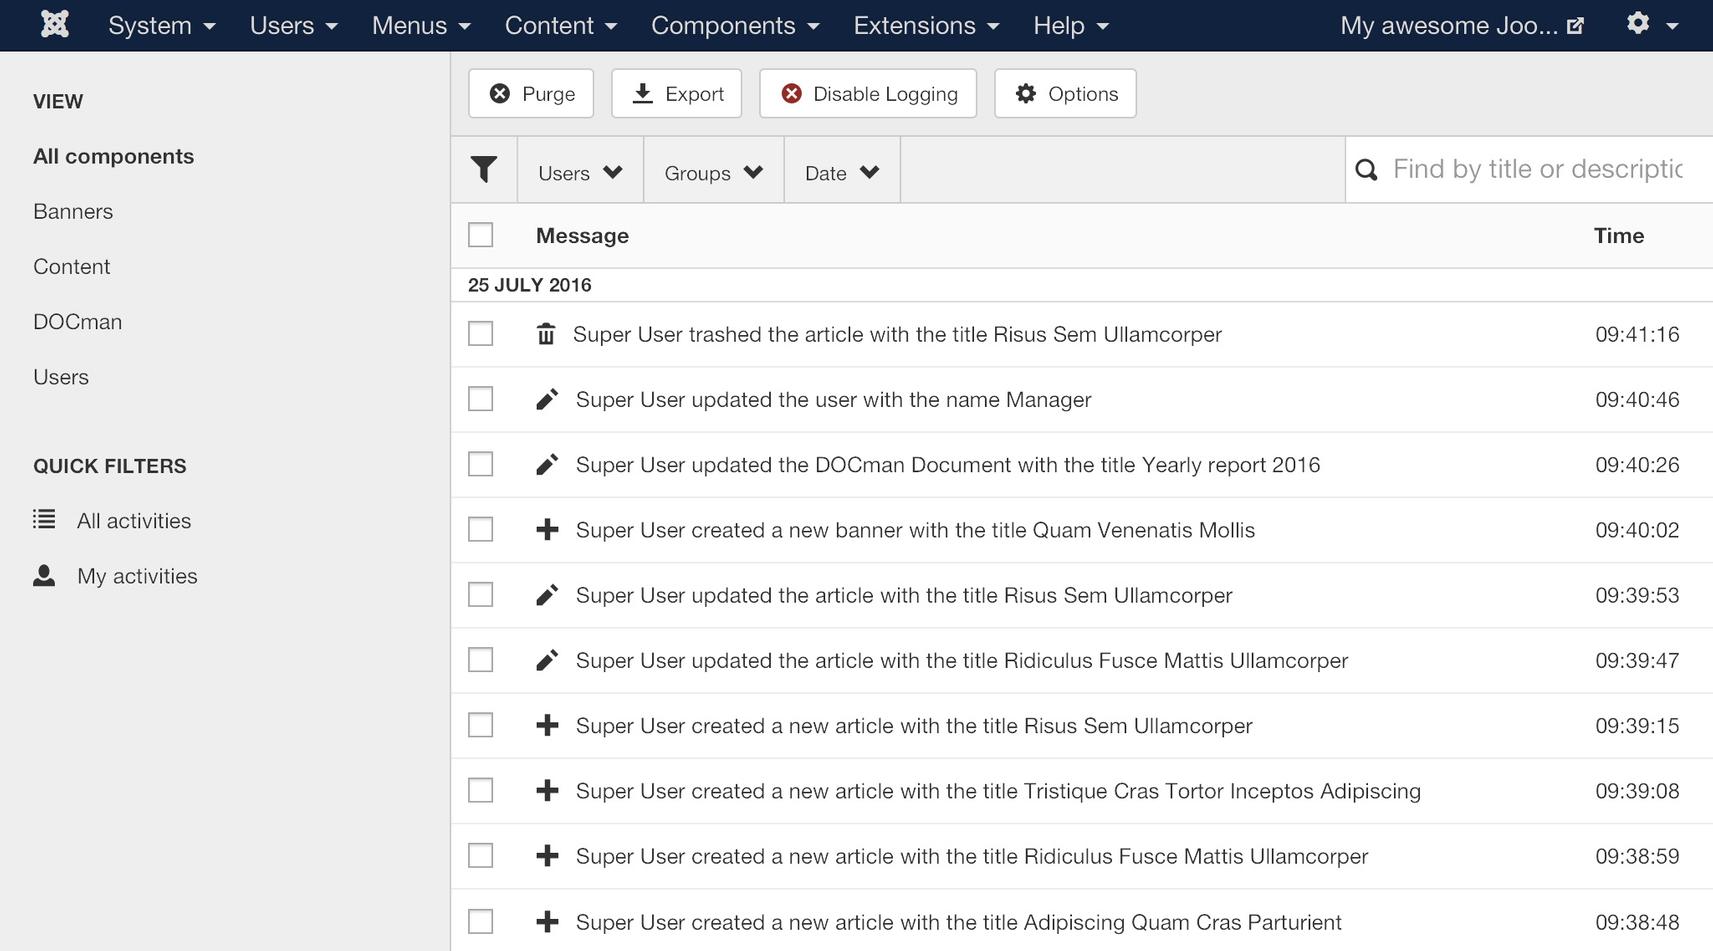Open the settings gear menu
The width and height of the screenshot is (1713, 951).
(x=1652, y=24)
